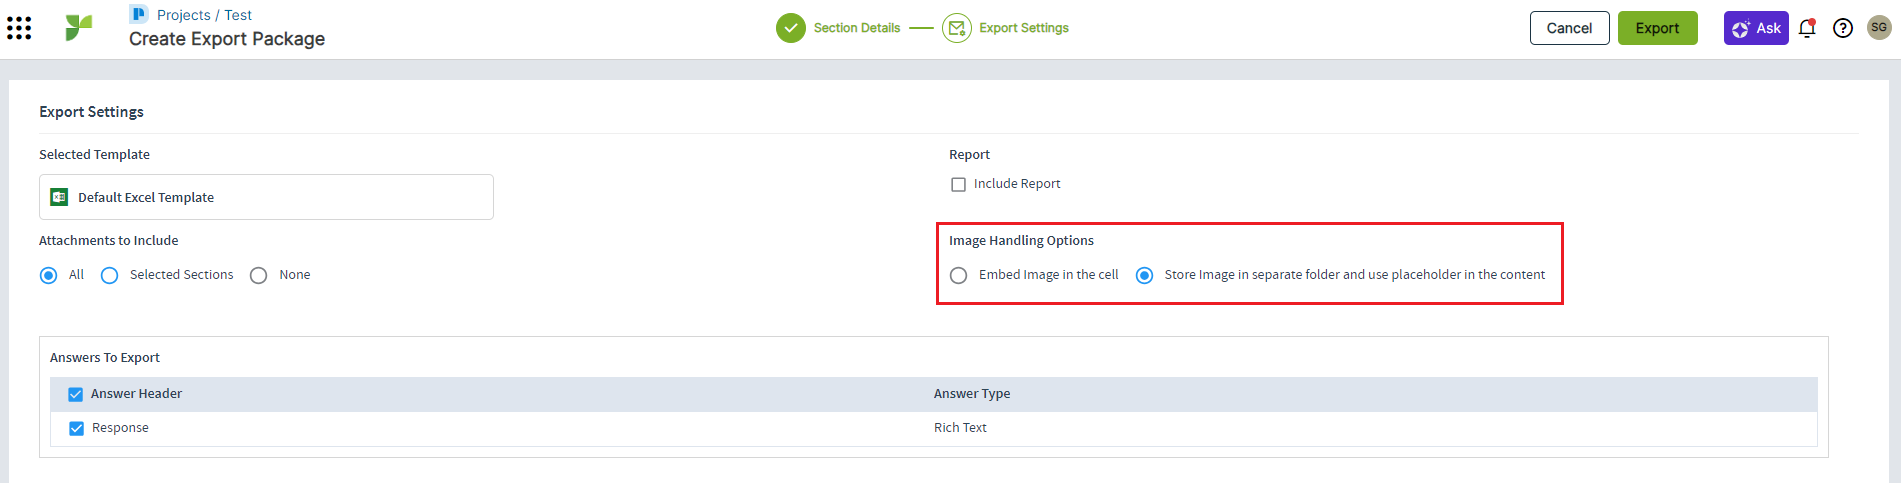
Task: Click the Cancel button
Action: (x=1568, y=28)
